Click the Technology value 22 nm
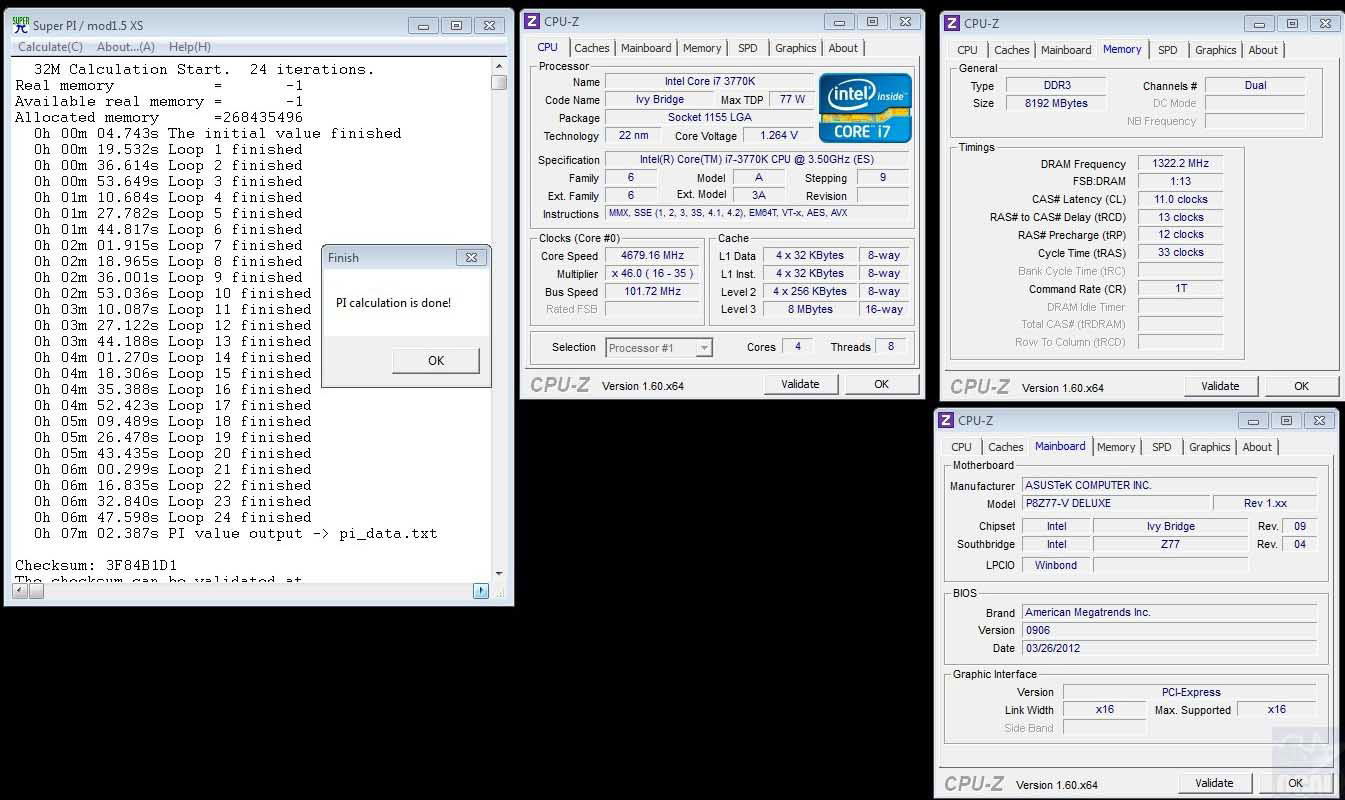 coord(633,136)
